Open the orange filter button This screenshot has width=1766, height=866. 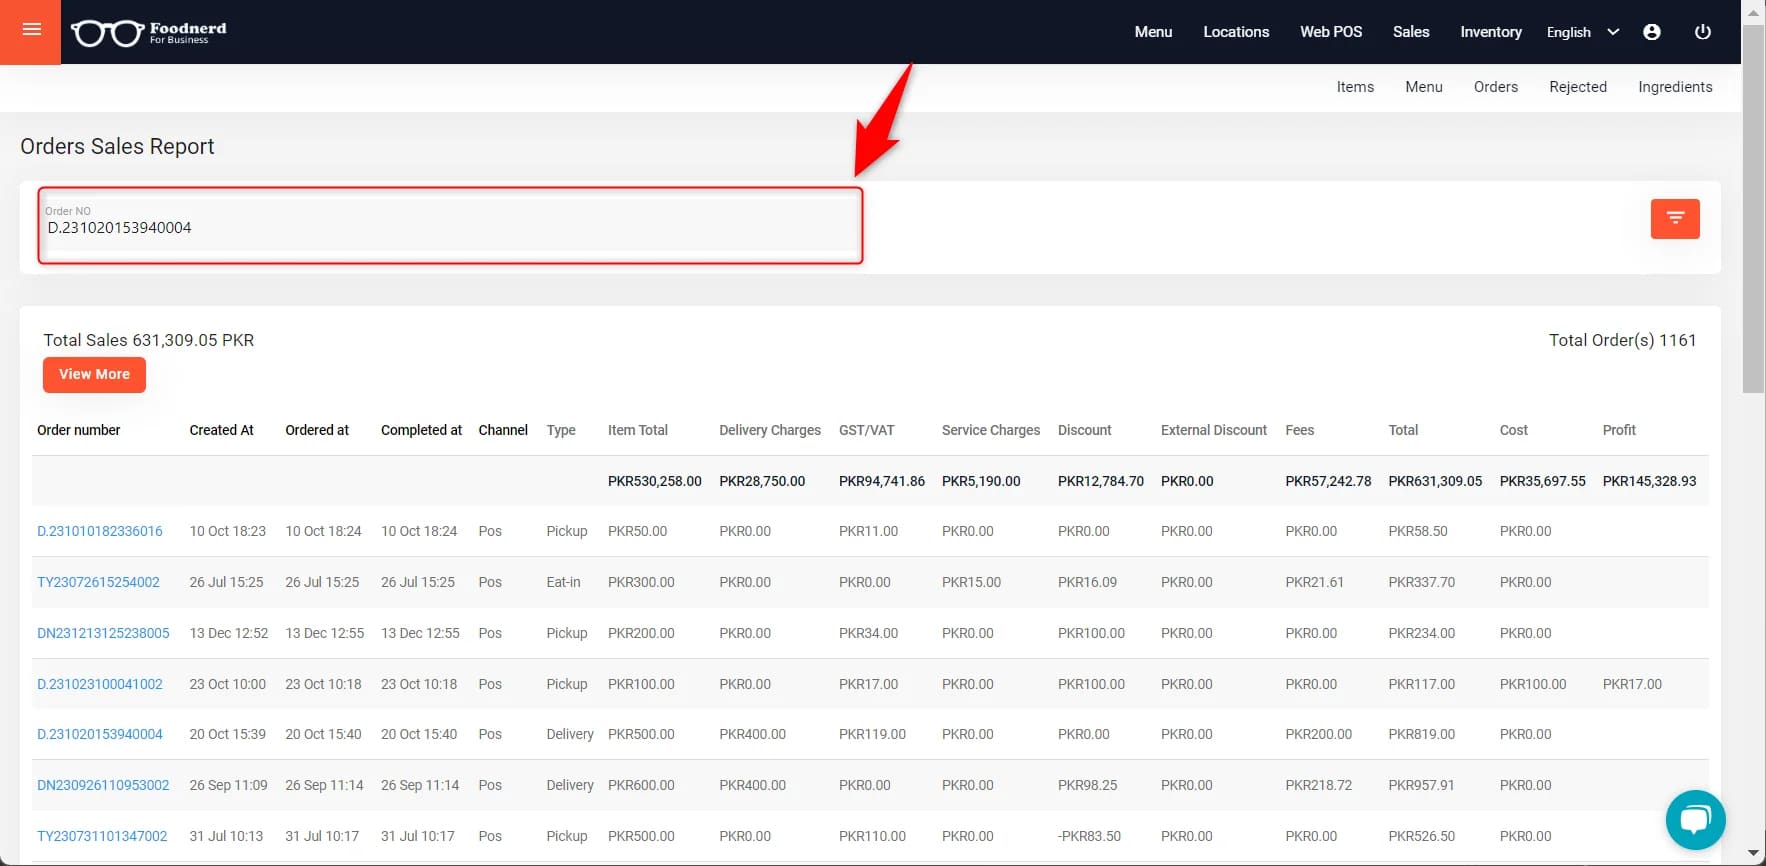[x=1675, y=219]
